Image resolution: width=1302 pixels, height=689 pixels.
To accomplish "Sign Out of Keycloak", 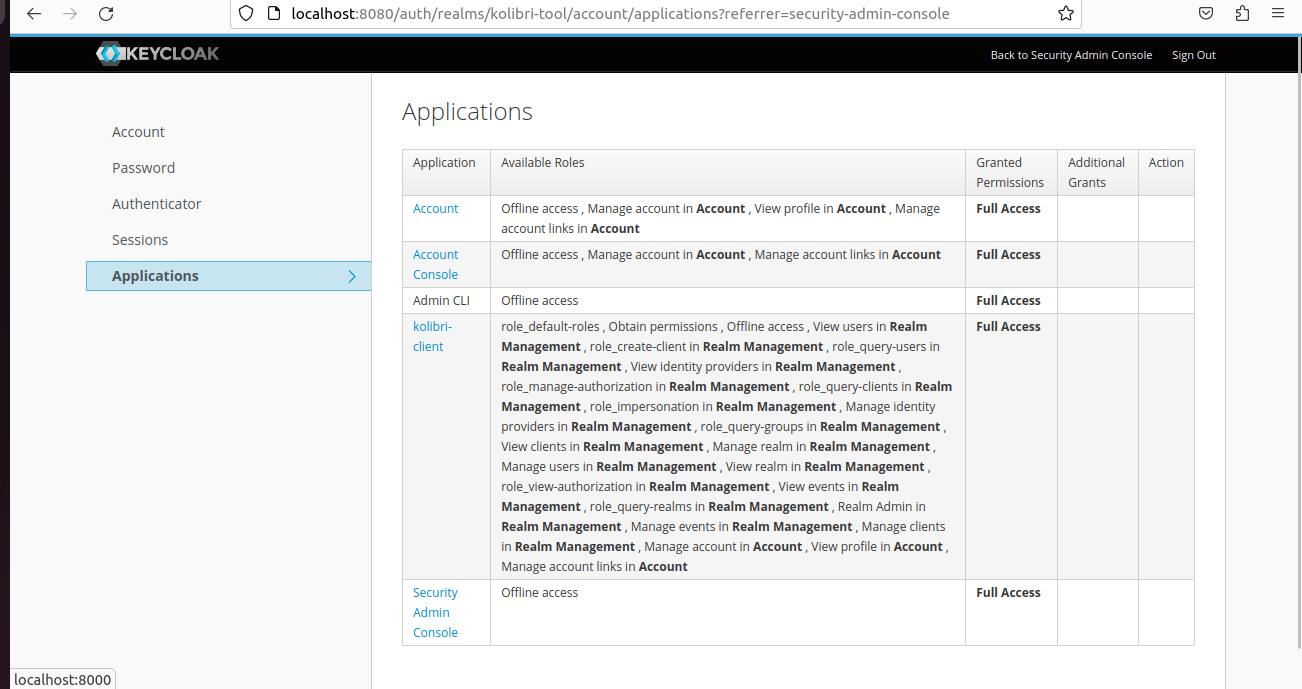I will click(x=1193, y=55).
